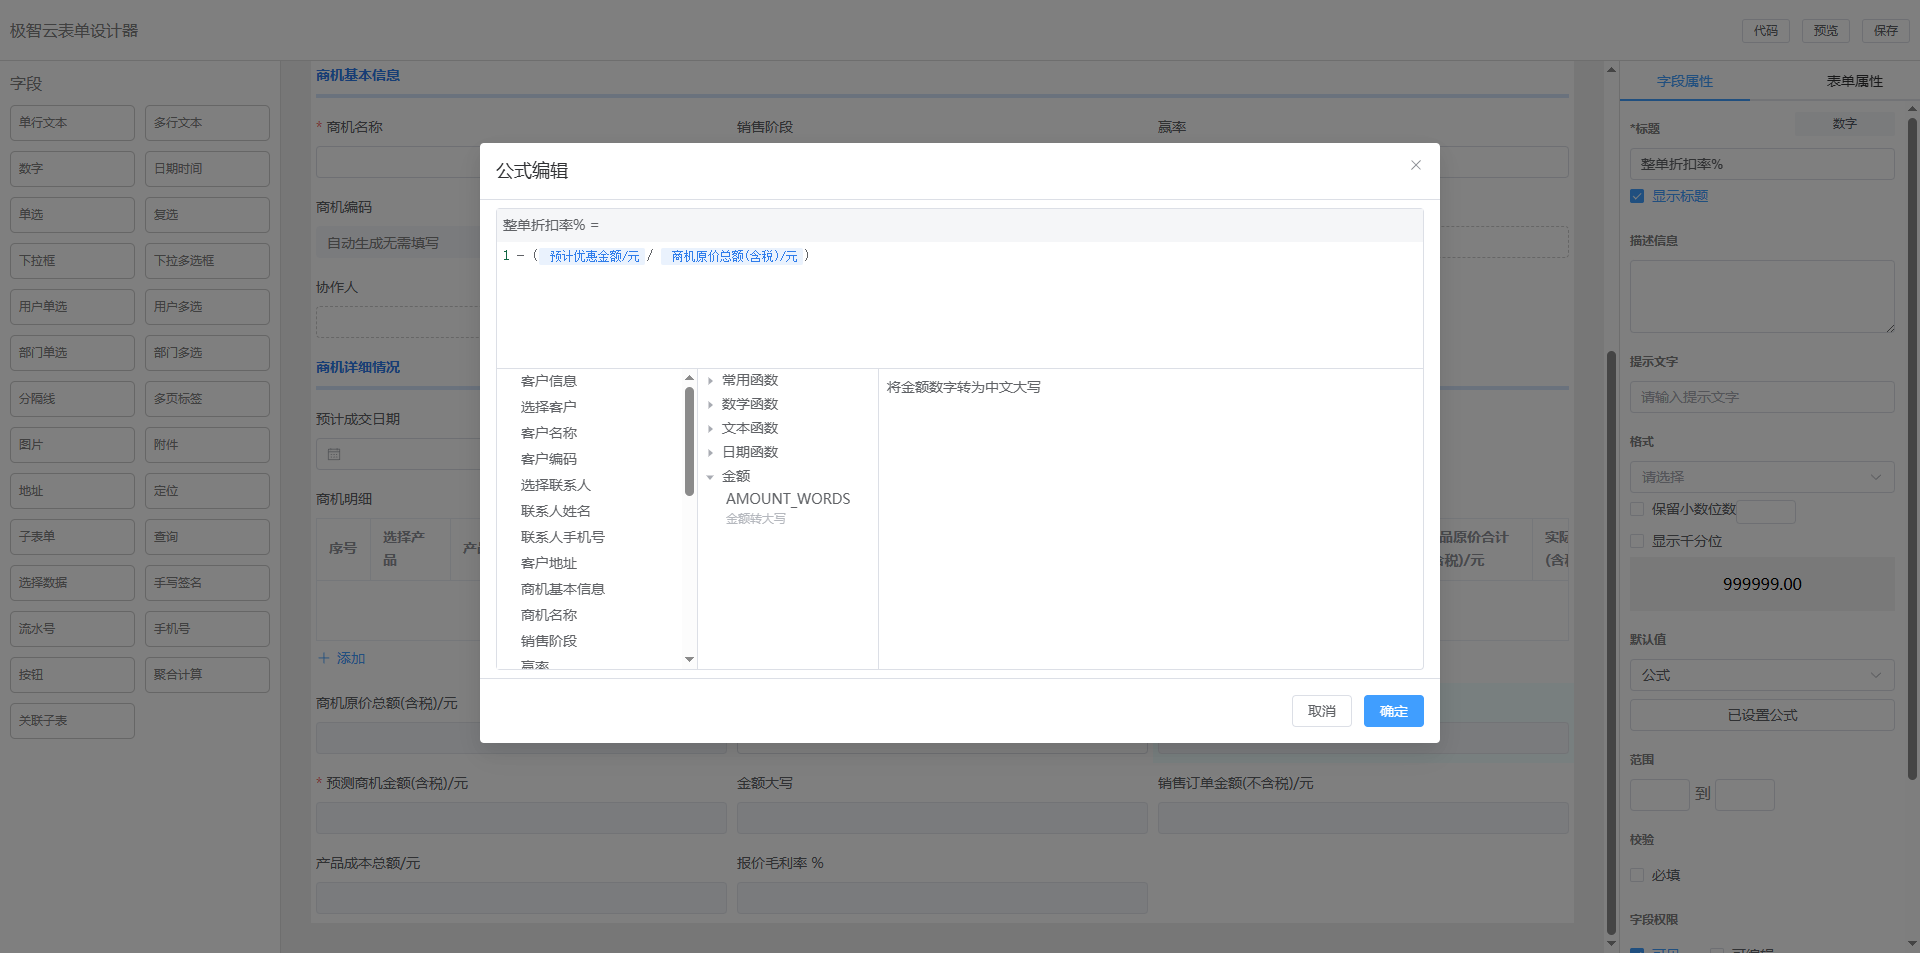
Task: Enable the 保留小数位数 checkbox
Action: point(1637,509)
